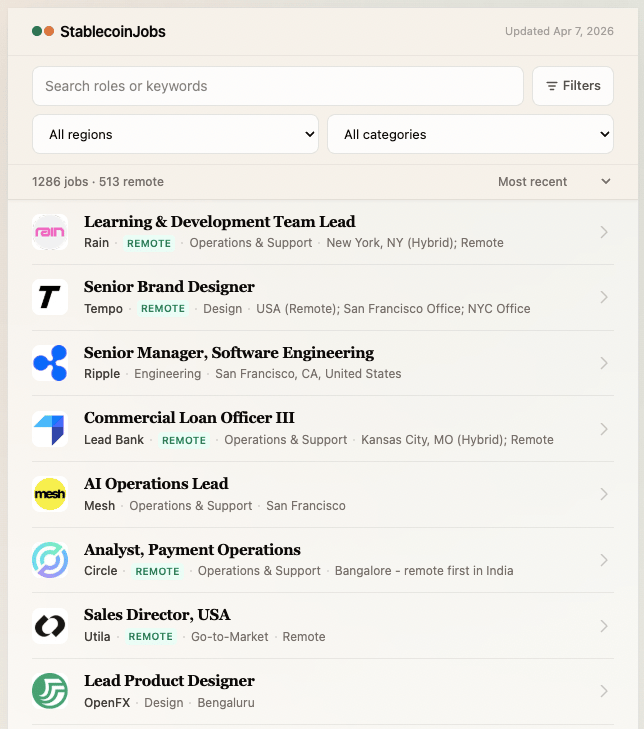
Task: Click the "New York, NY (Hybrid); Remote" location
Action: coord(415,243)
